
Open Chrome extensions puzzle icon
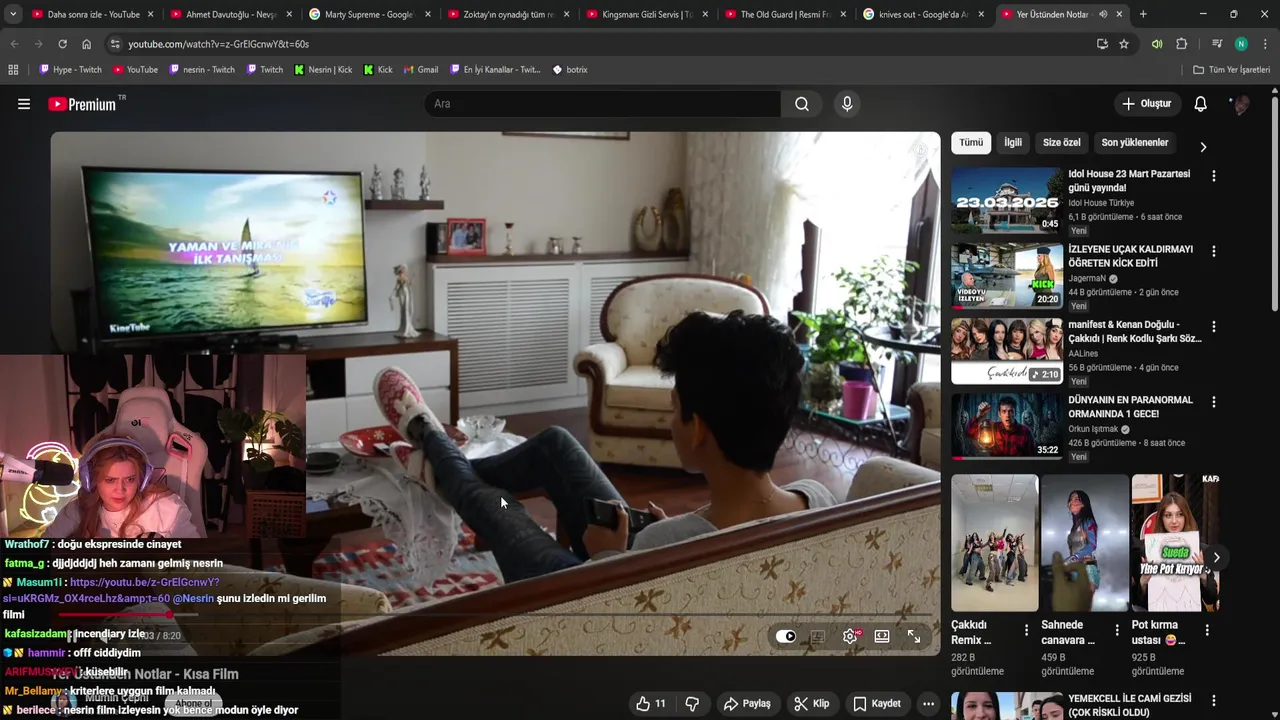click(x=1182, y=44)
